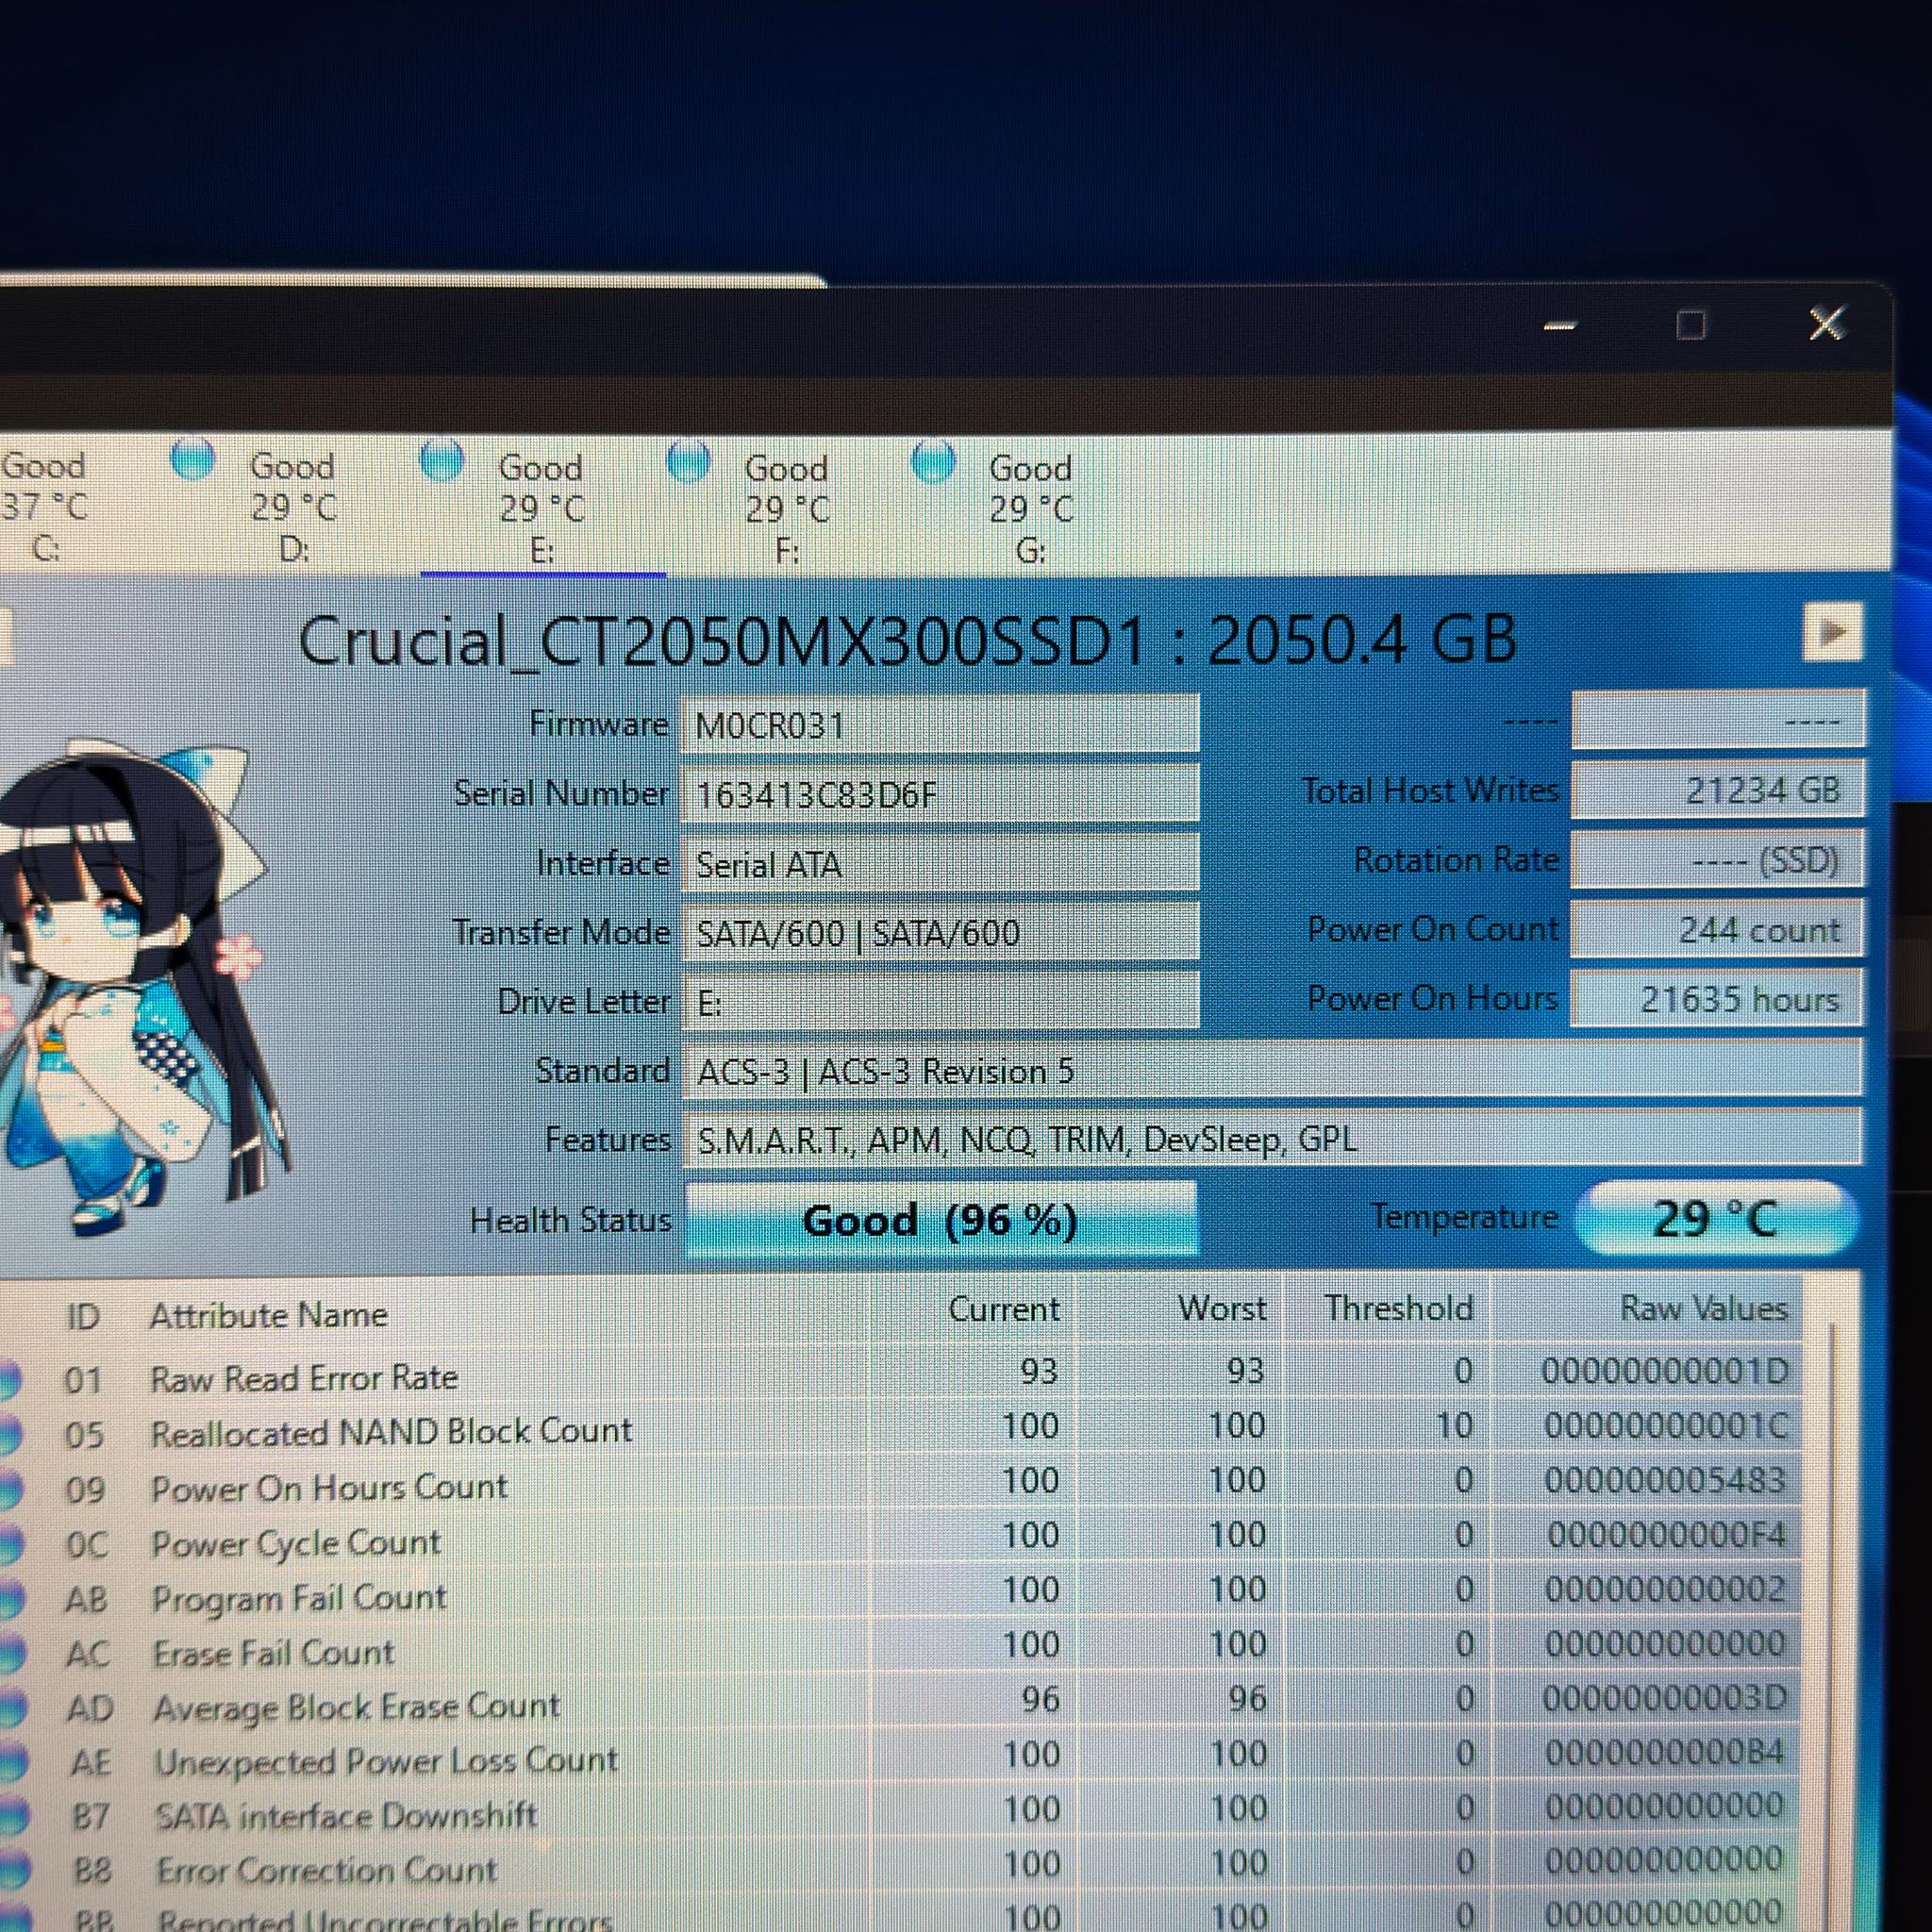Click the Drive Letter field E:
Image resolution: width=1932 pixels, height=1932 pixels.
[939, 1001]
